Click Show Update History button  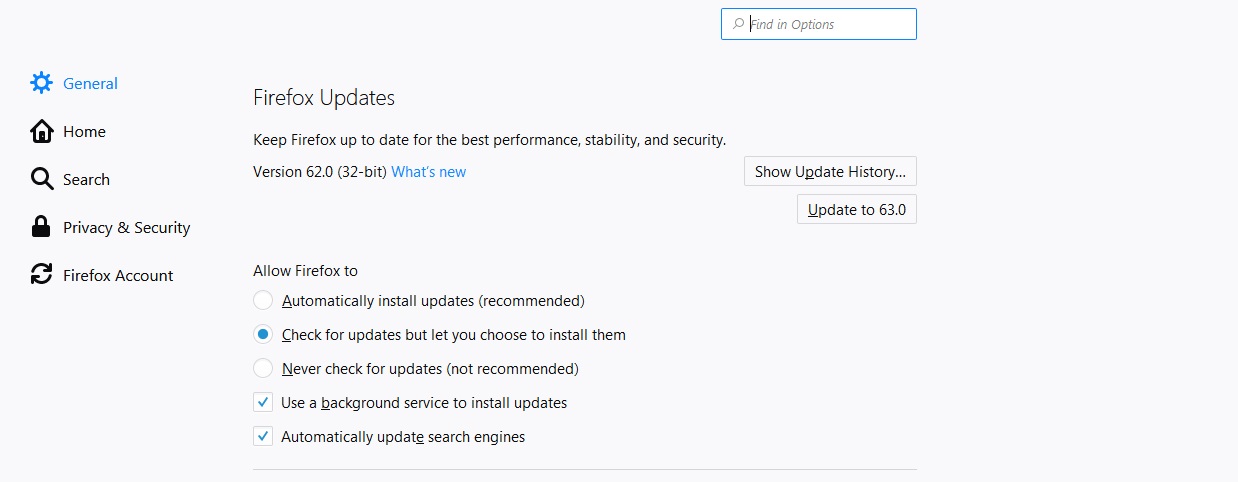pyautogui.click(x=830, y=171)
